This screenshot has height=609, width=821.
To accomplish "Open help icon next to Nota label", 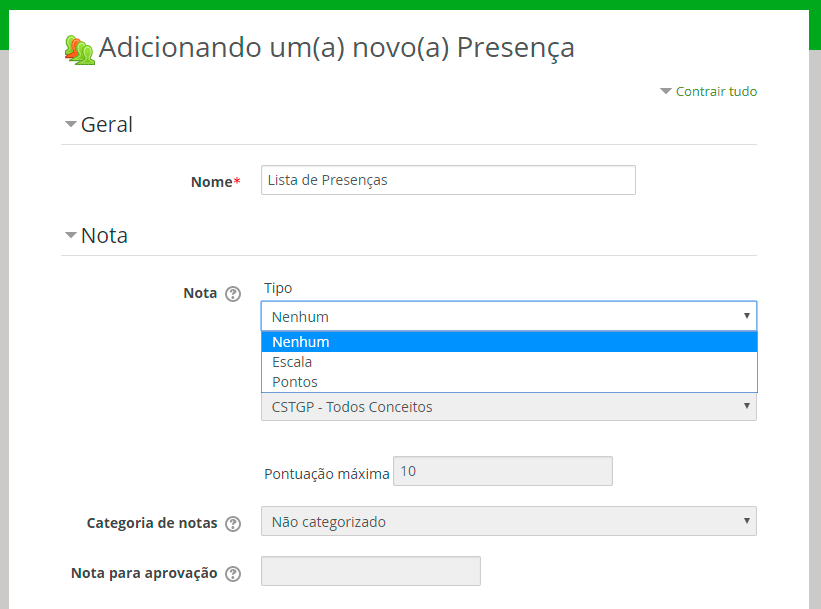I will pyautogui.click(x=233, y=294).
